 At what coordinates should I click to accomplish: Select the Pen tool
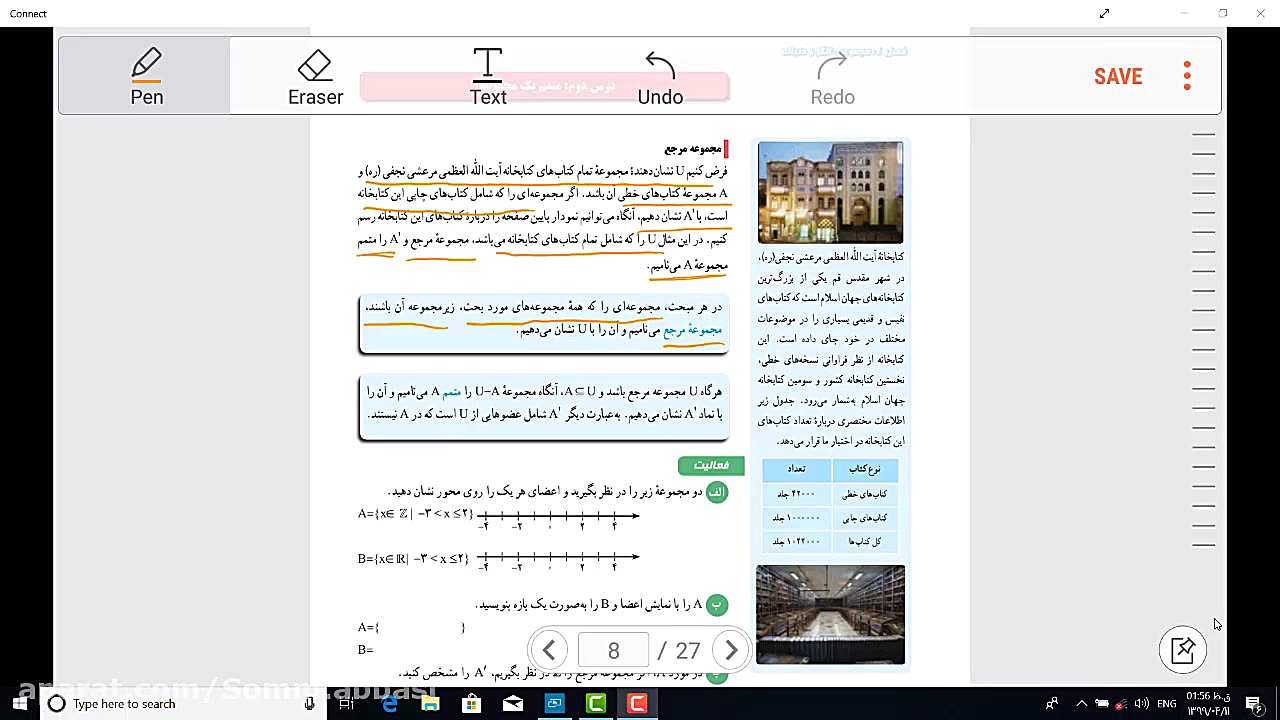(146, 75)
